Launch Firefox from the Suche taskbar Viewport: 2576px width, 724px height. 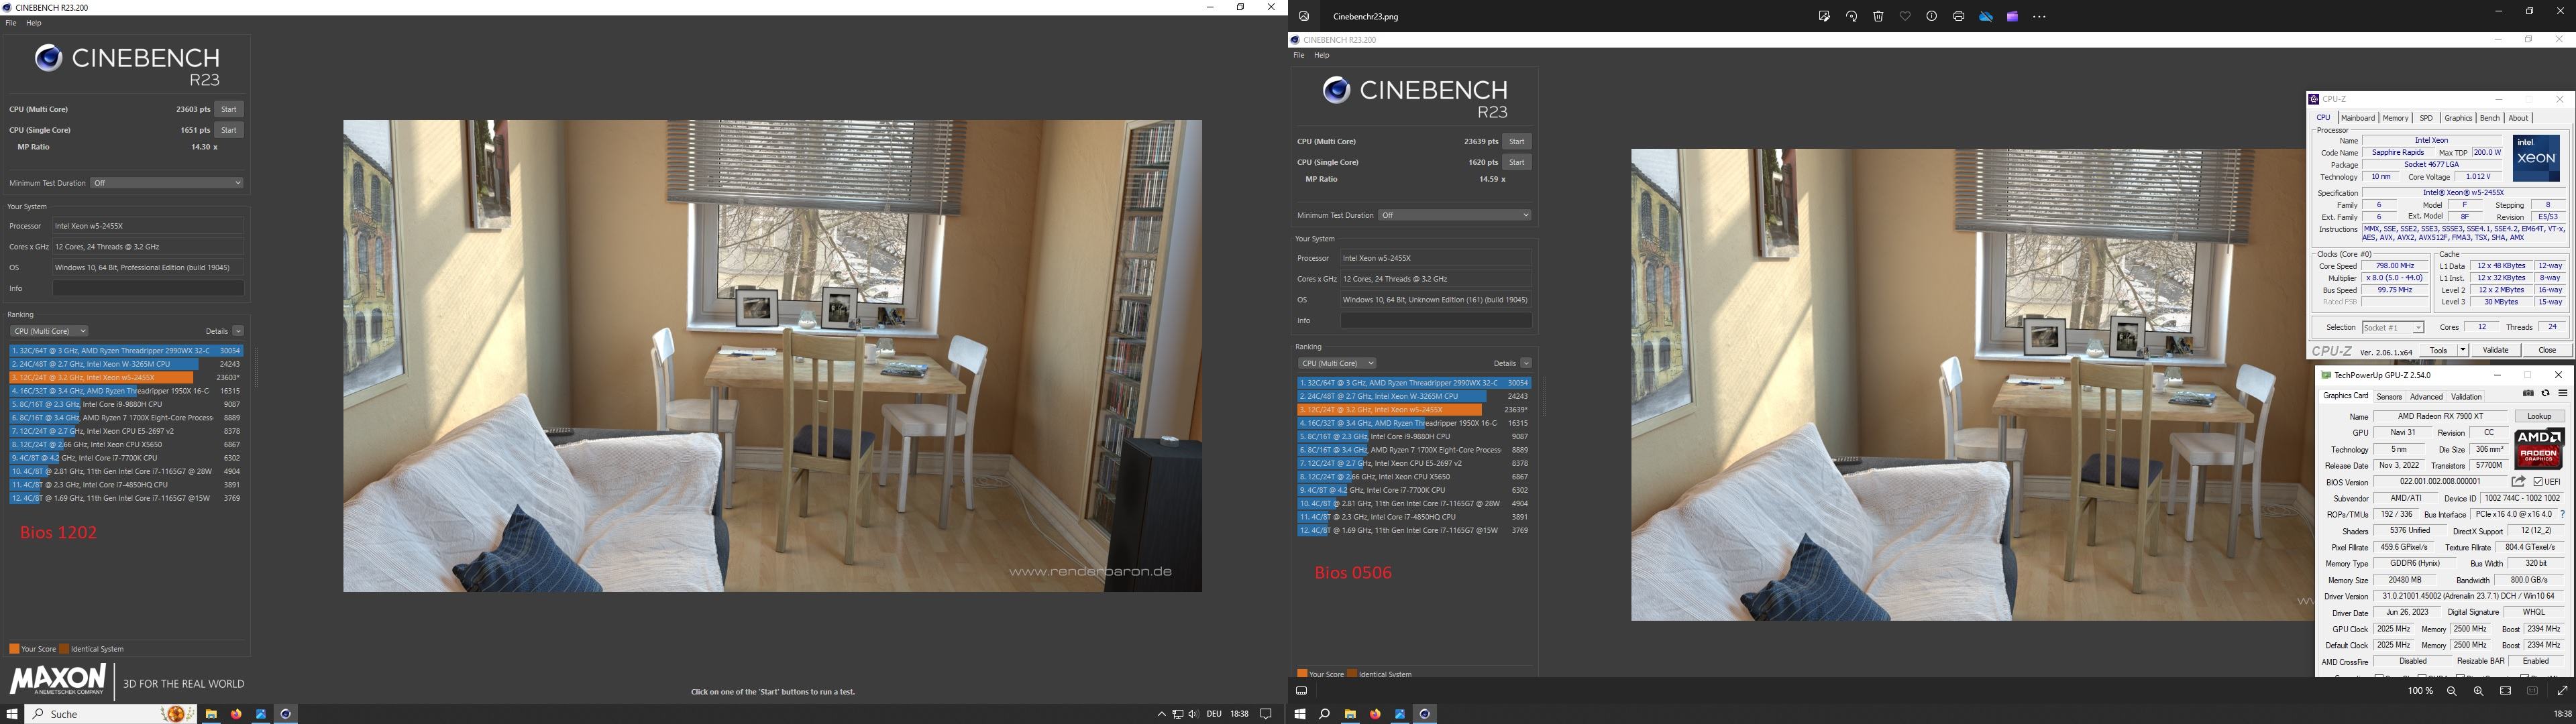pyautogui.click(x=236, y=713)
